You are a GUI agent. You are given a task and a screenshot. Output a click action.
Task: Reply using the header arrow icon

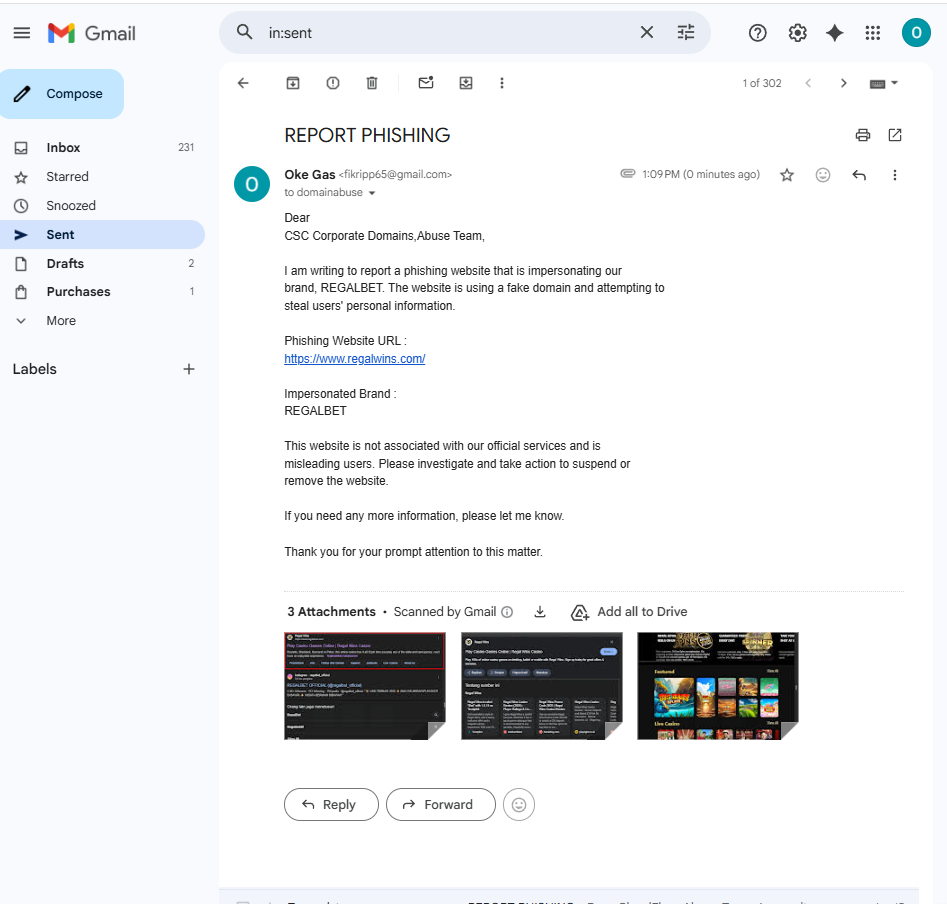859,175
